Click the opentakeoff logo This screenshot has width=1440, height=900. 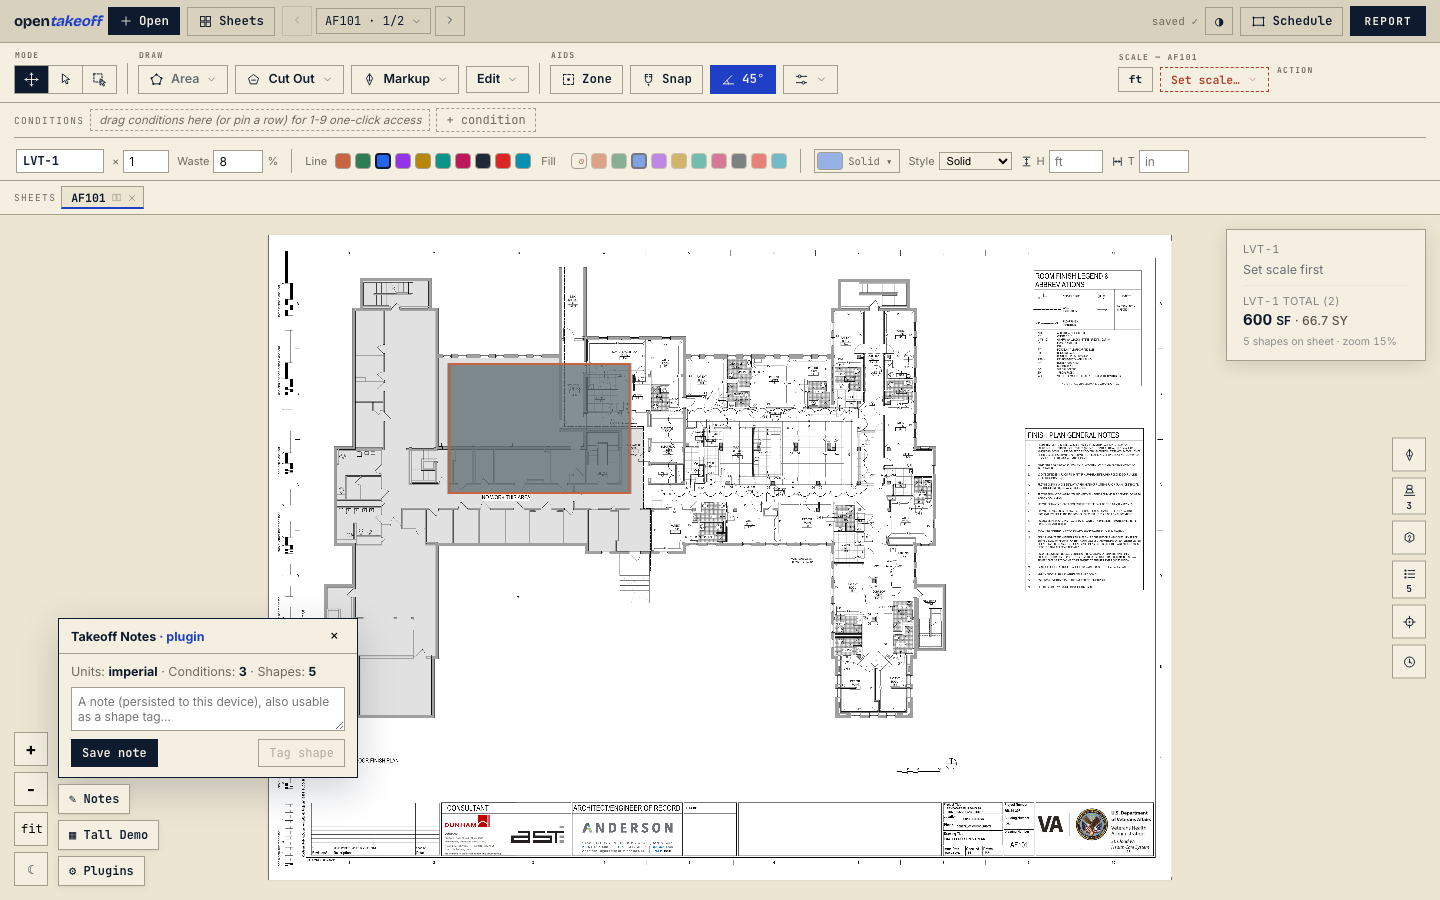(58, 21)
